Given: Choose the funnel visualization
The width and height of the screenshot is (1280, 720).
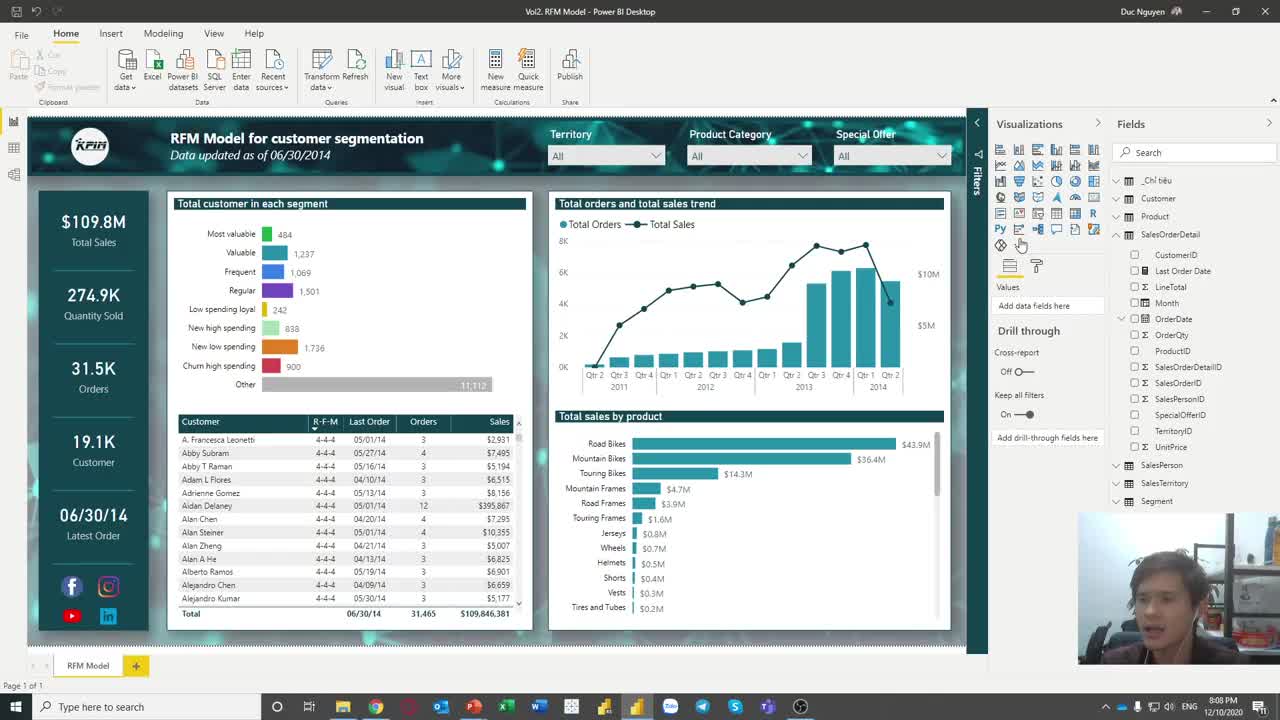Looking at the screenshot, I should 1019,181.
